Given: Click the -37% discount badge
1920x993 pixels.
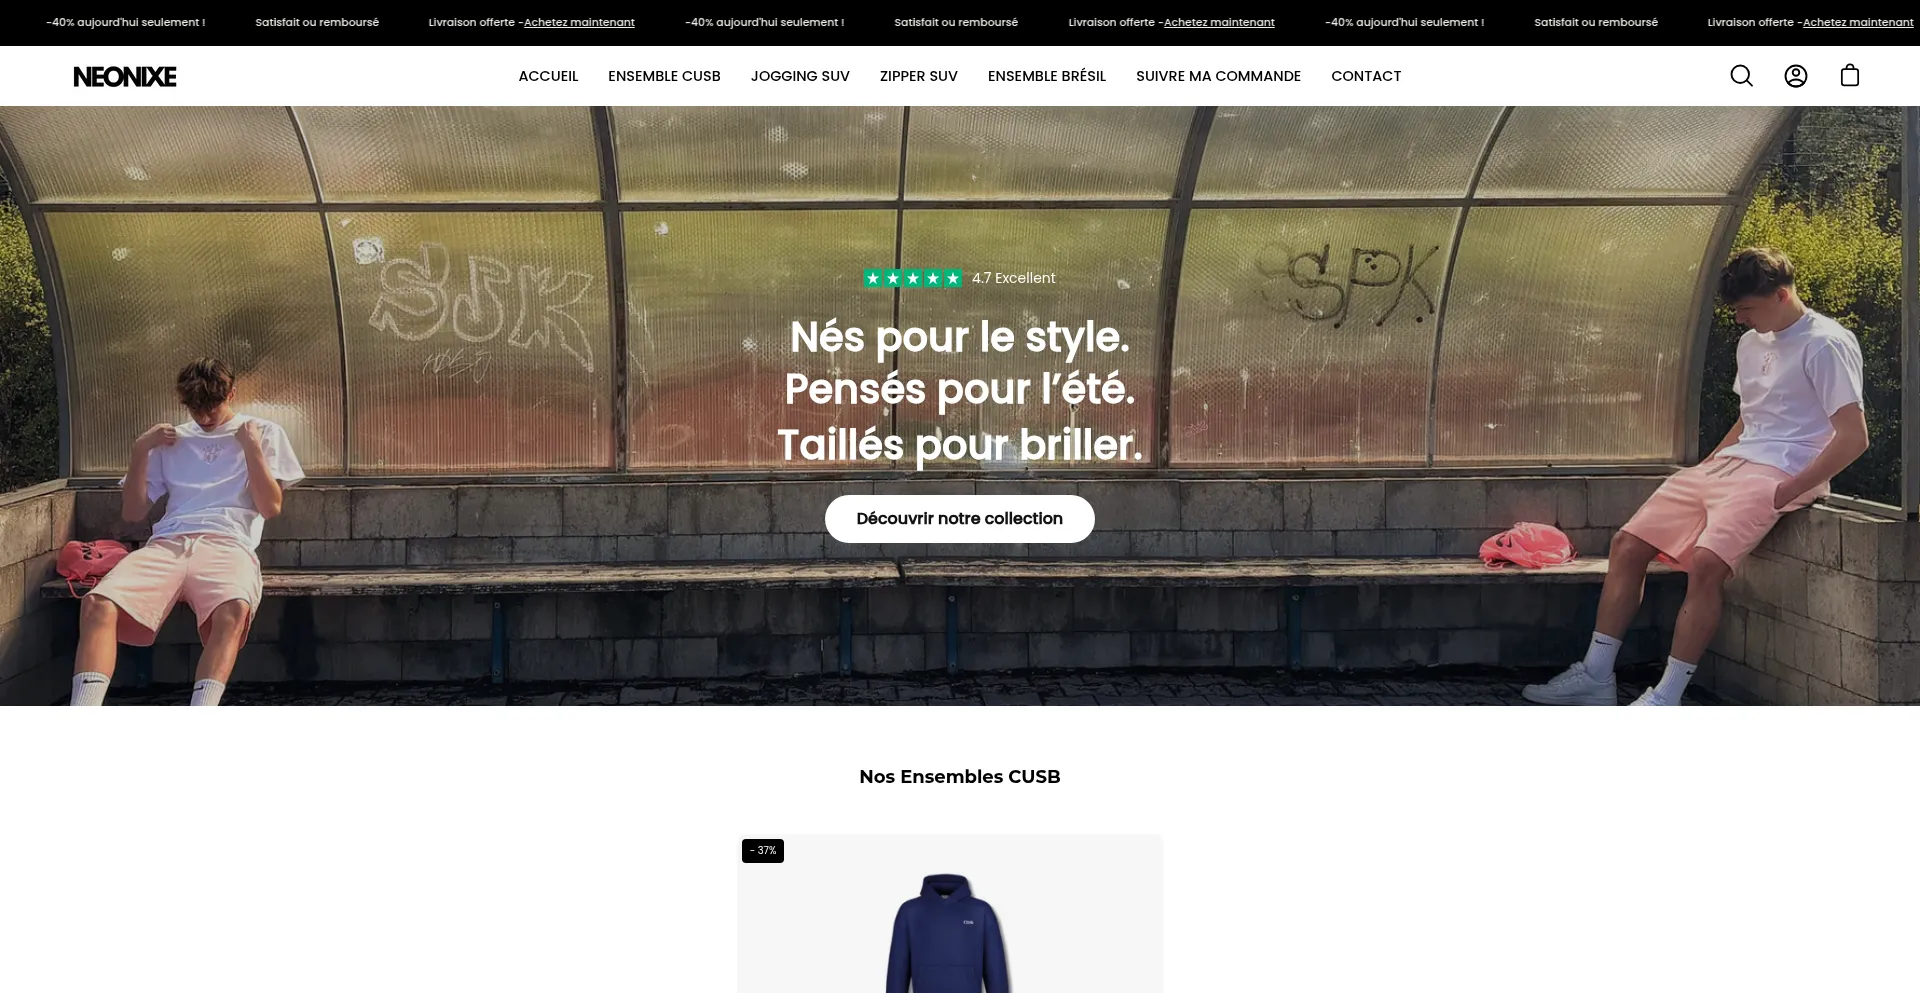Looking at the screenshot, I should (x=763, y=851).
